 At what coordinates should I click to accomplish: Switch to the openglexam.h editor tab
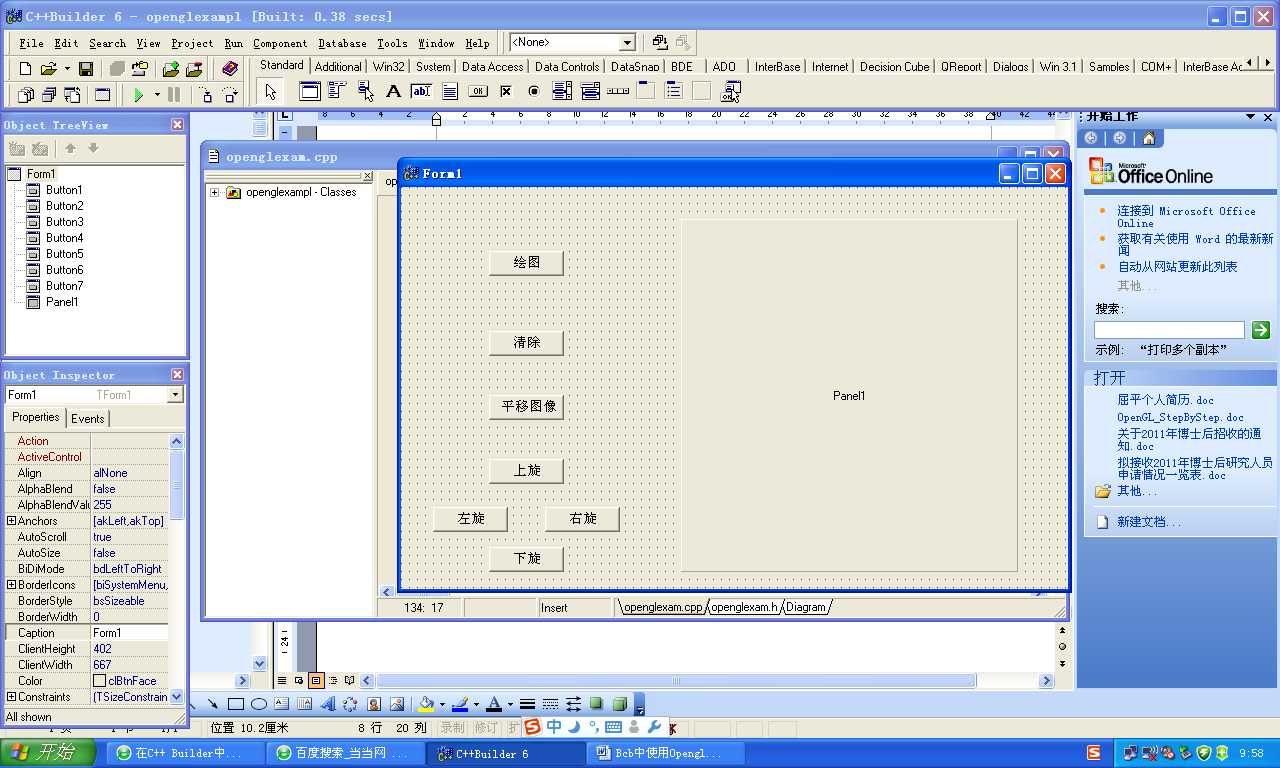click(x=744, y=607)
